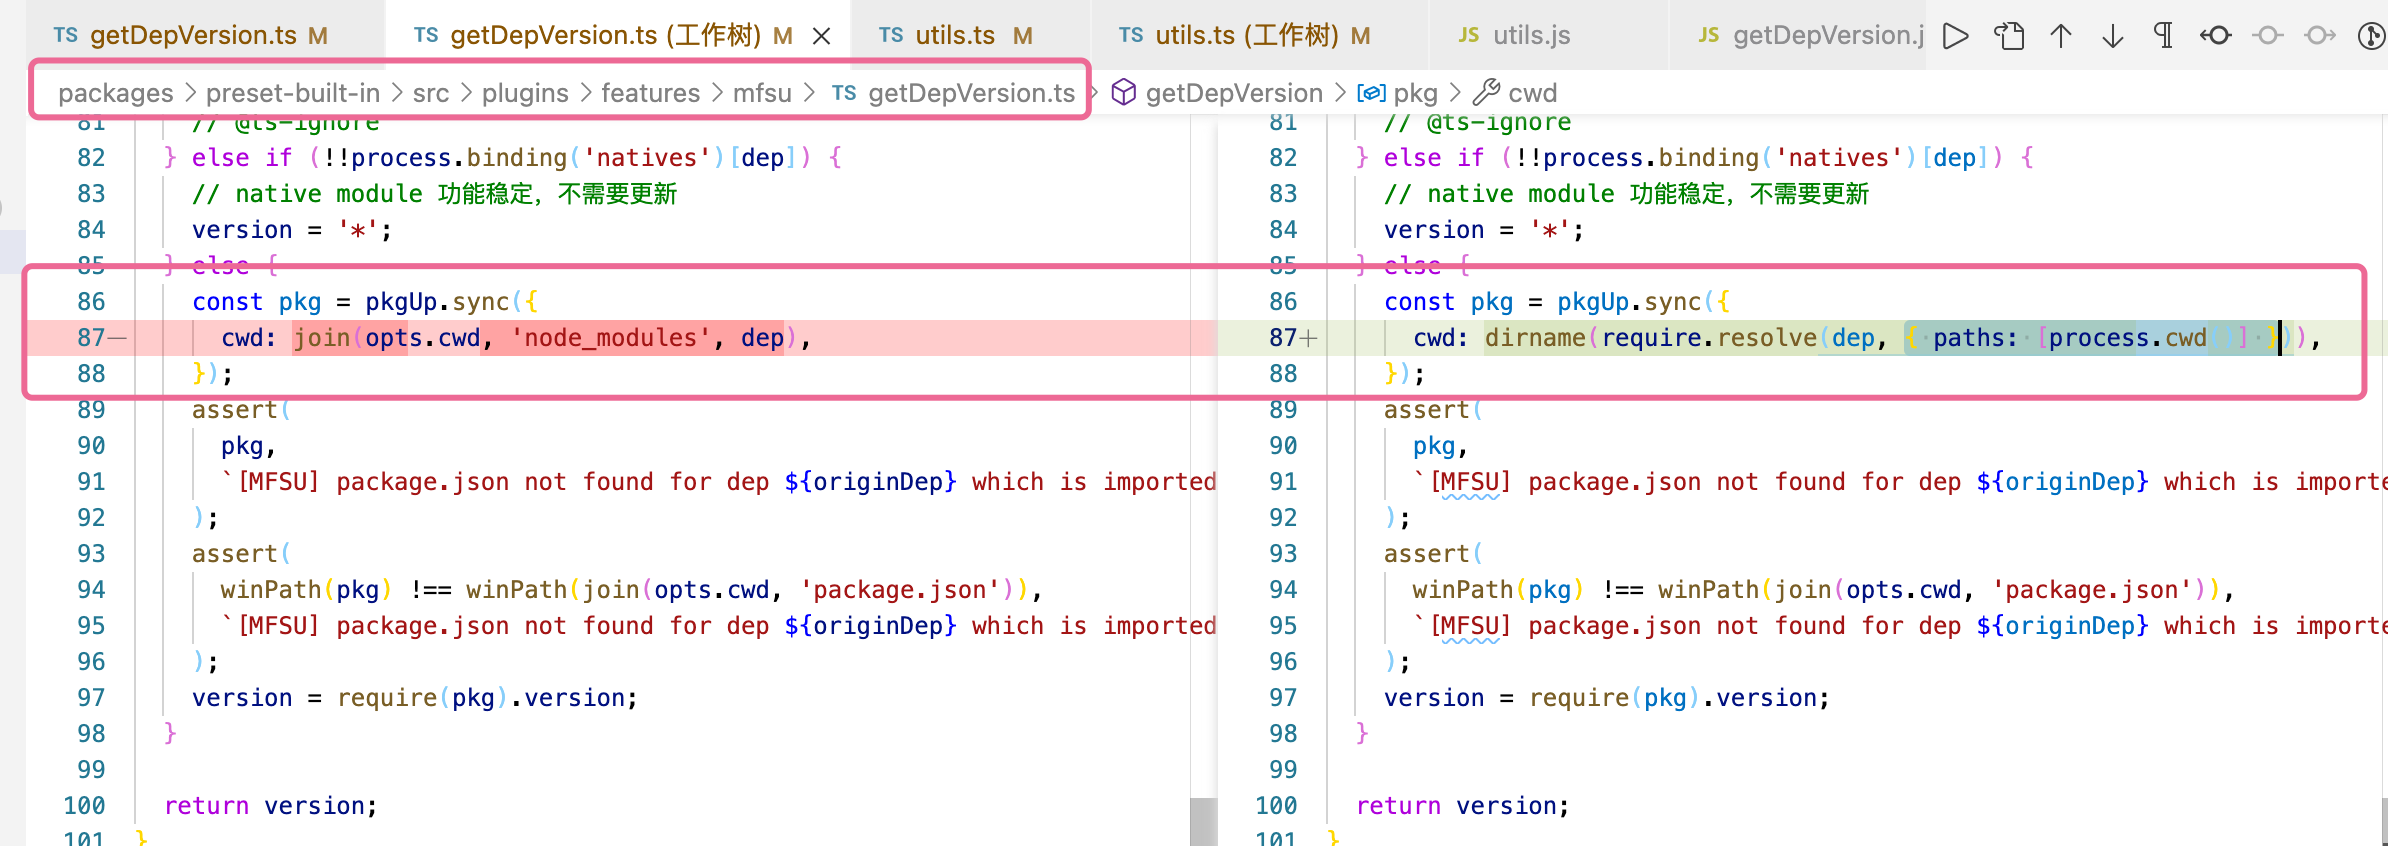Click removed line marker 87— in left pane

coord(101,338)
